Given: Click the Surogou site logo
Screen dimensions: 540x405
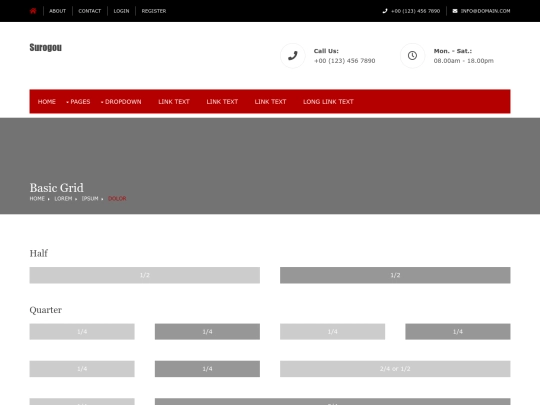Looking at the screenshot, I should pyautogui.click(x=45, y=48).
